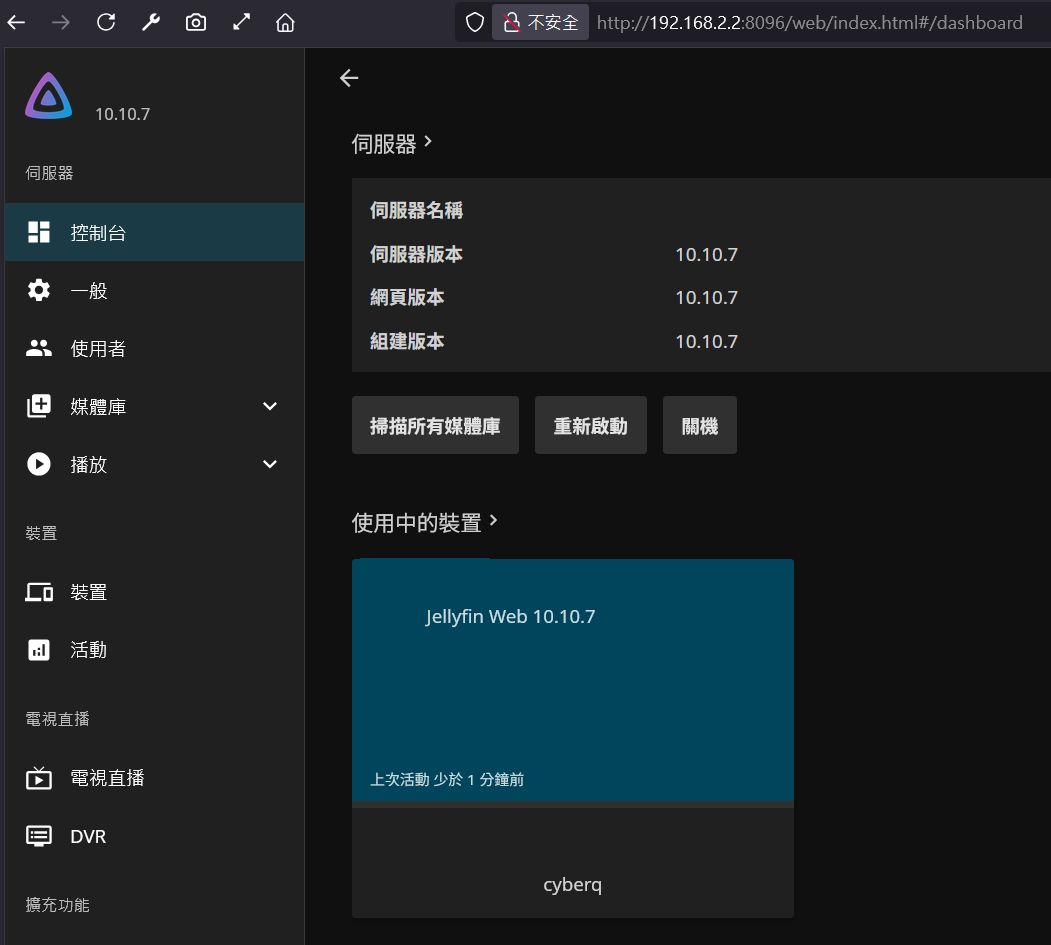Click the 電視直播 sidebar section header

(58, 719)
